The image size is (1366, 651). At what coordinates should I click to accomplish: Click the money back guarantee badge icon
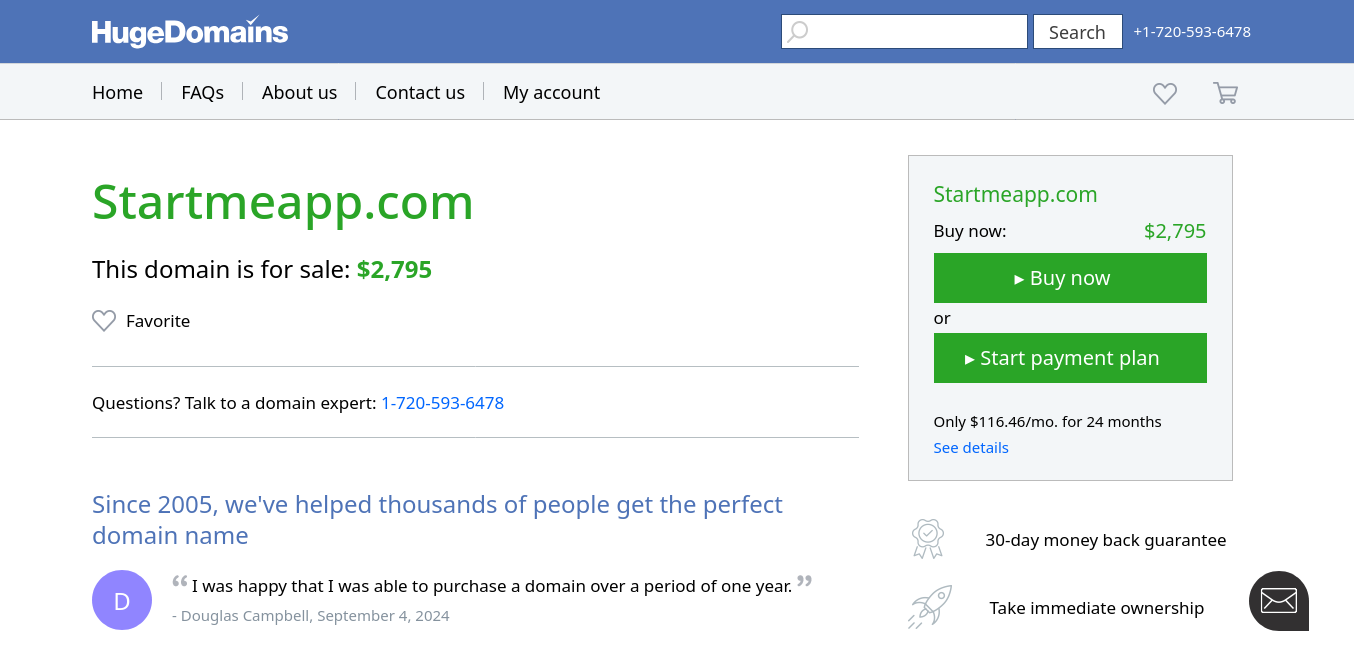(928, 539)
